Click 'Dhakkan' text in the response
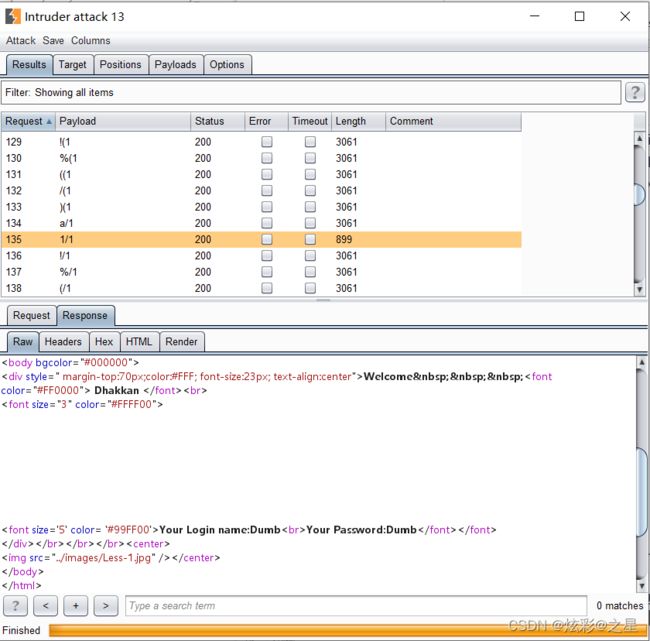650x641 pixels. coord(116,391)
